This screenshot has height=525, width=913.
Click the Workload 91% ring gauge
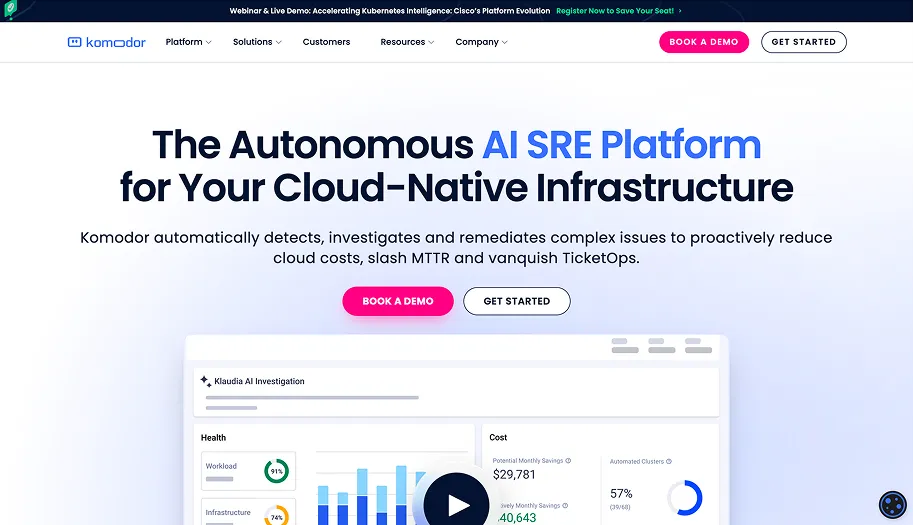277,471
